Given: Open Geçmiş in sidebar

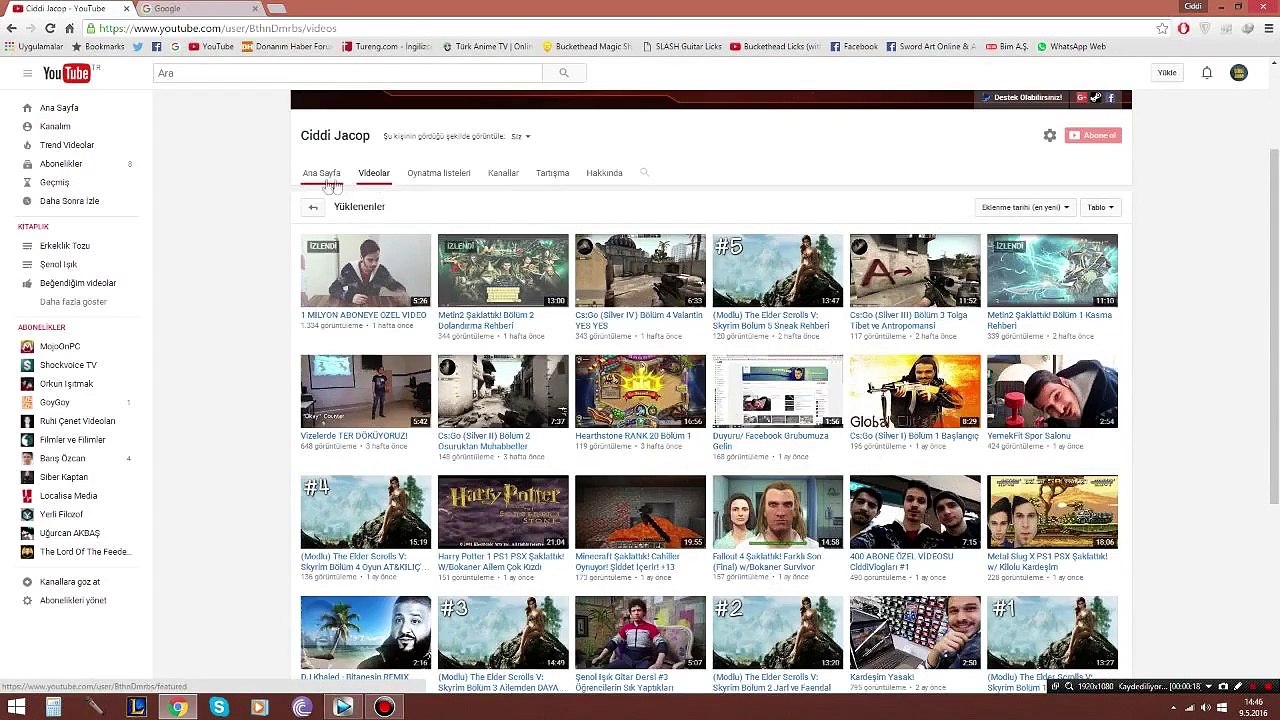Looking at the screenshot, I should [x=54, y=182].
